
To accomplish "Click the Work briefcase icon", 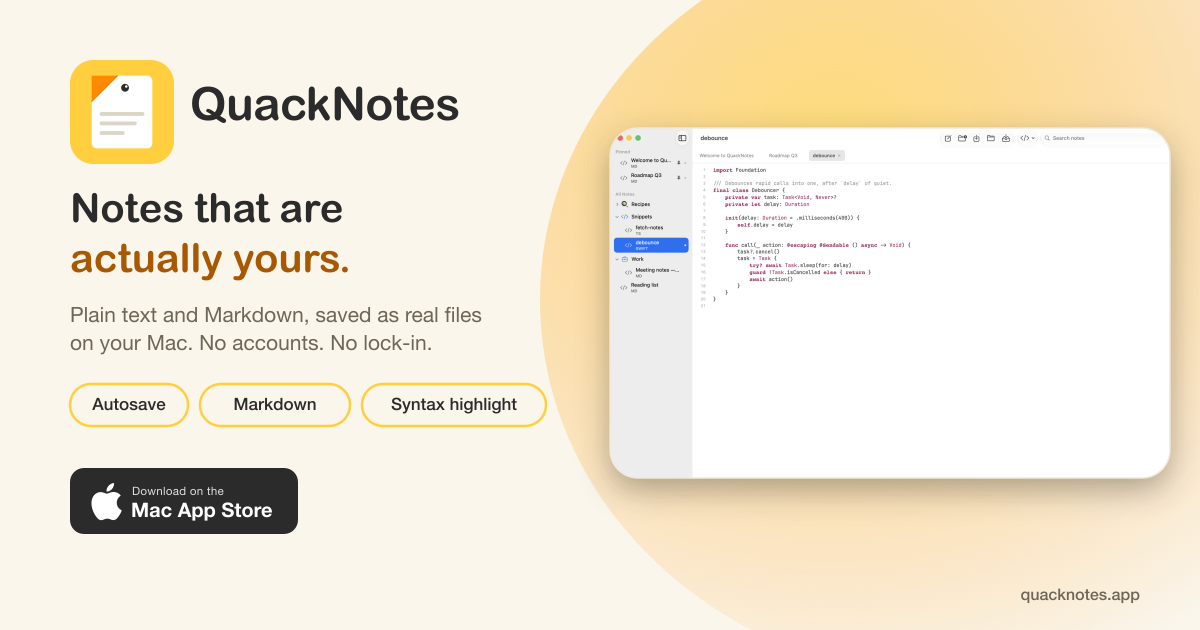I will [x=625, y=259].
